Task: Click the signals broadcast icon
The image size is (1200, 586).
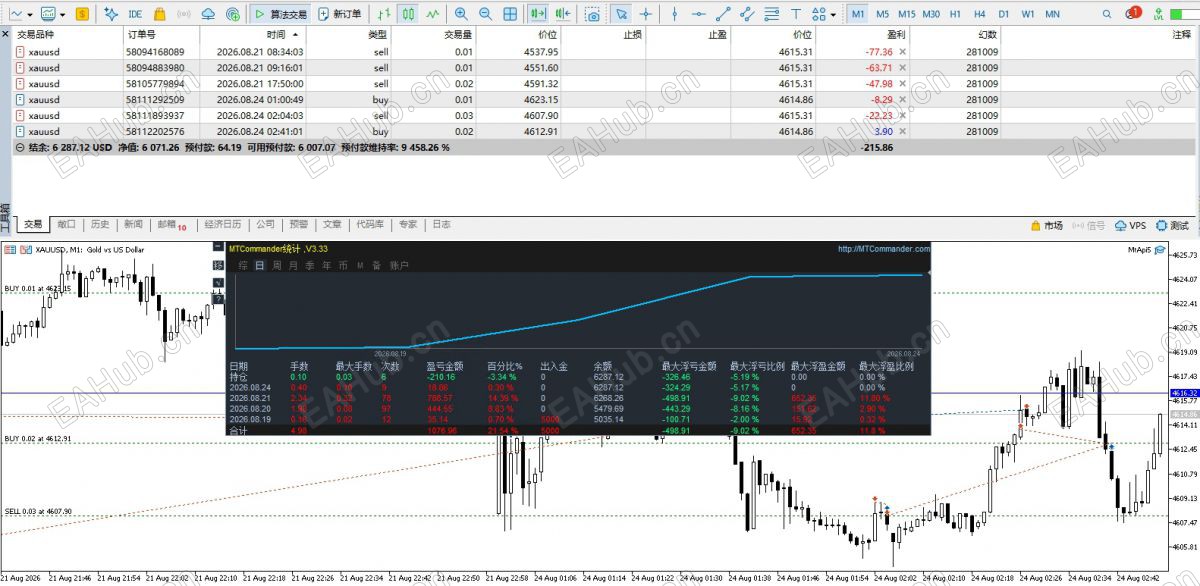Action: point(184,15)
